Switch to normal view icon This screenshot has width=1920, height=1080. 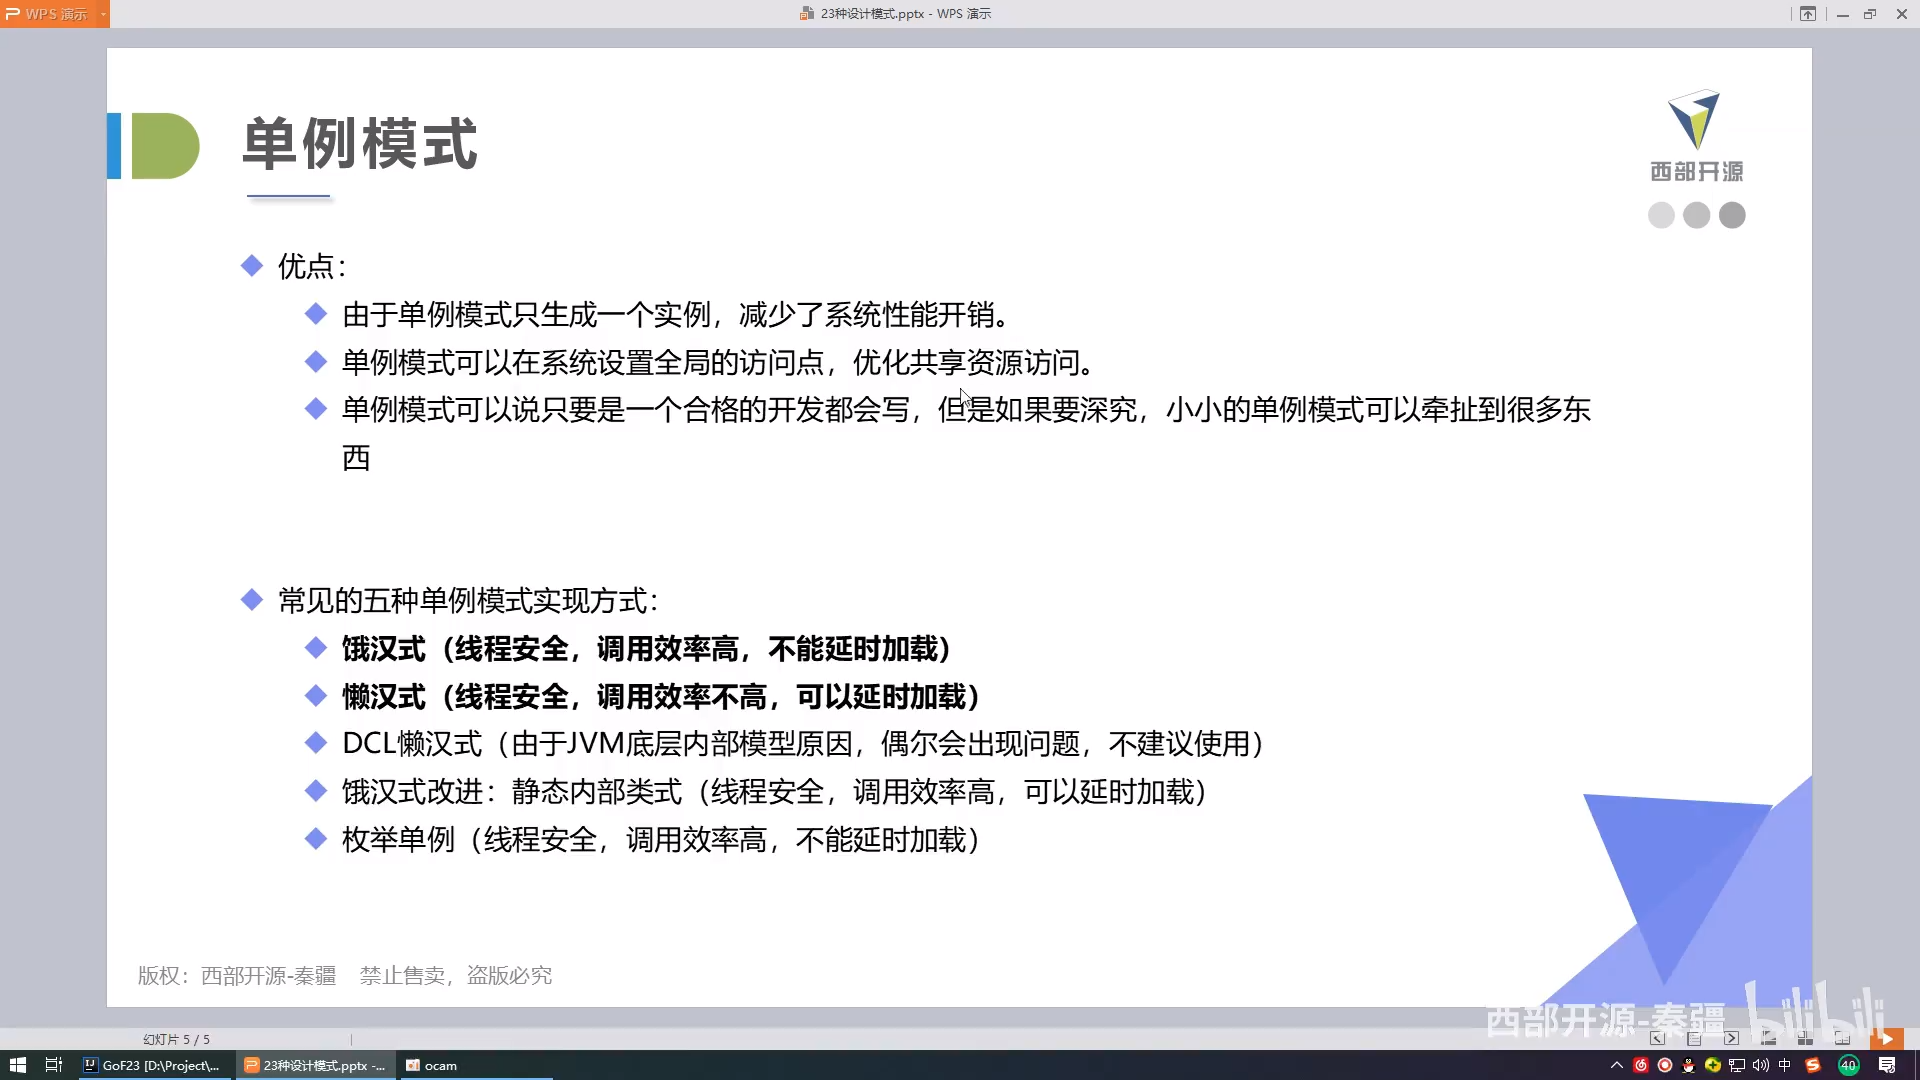tap(1769, 1039)
